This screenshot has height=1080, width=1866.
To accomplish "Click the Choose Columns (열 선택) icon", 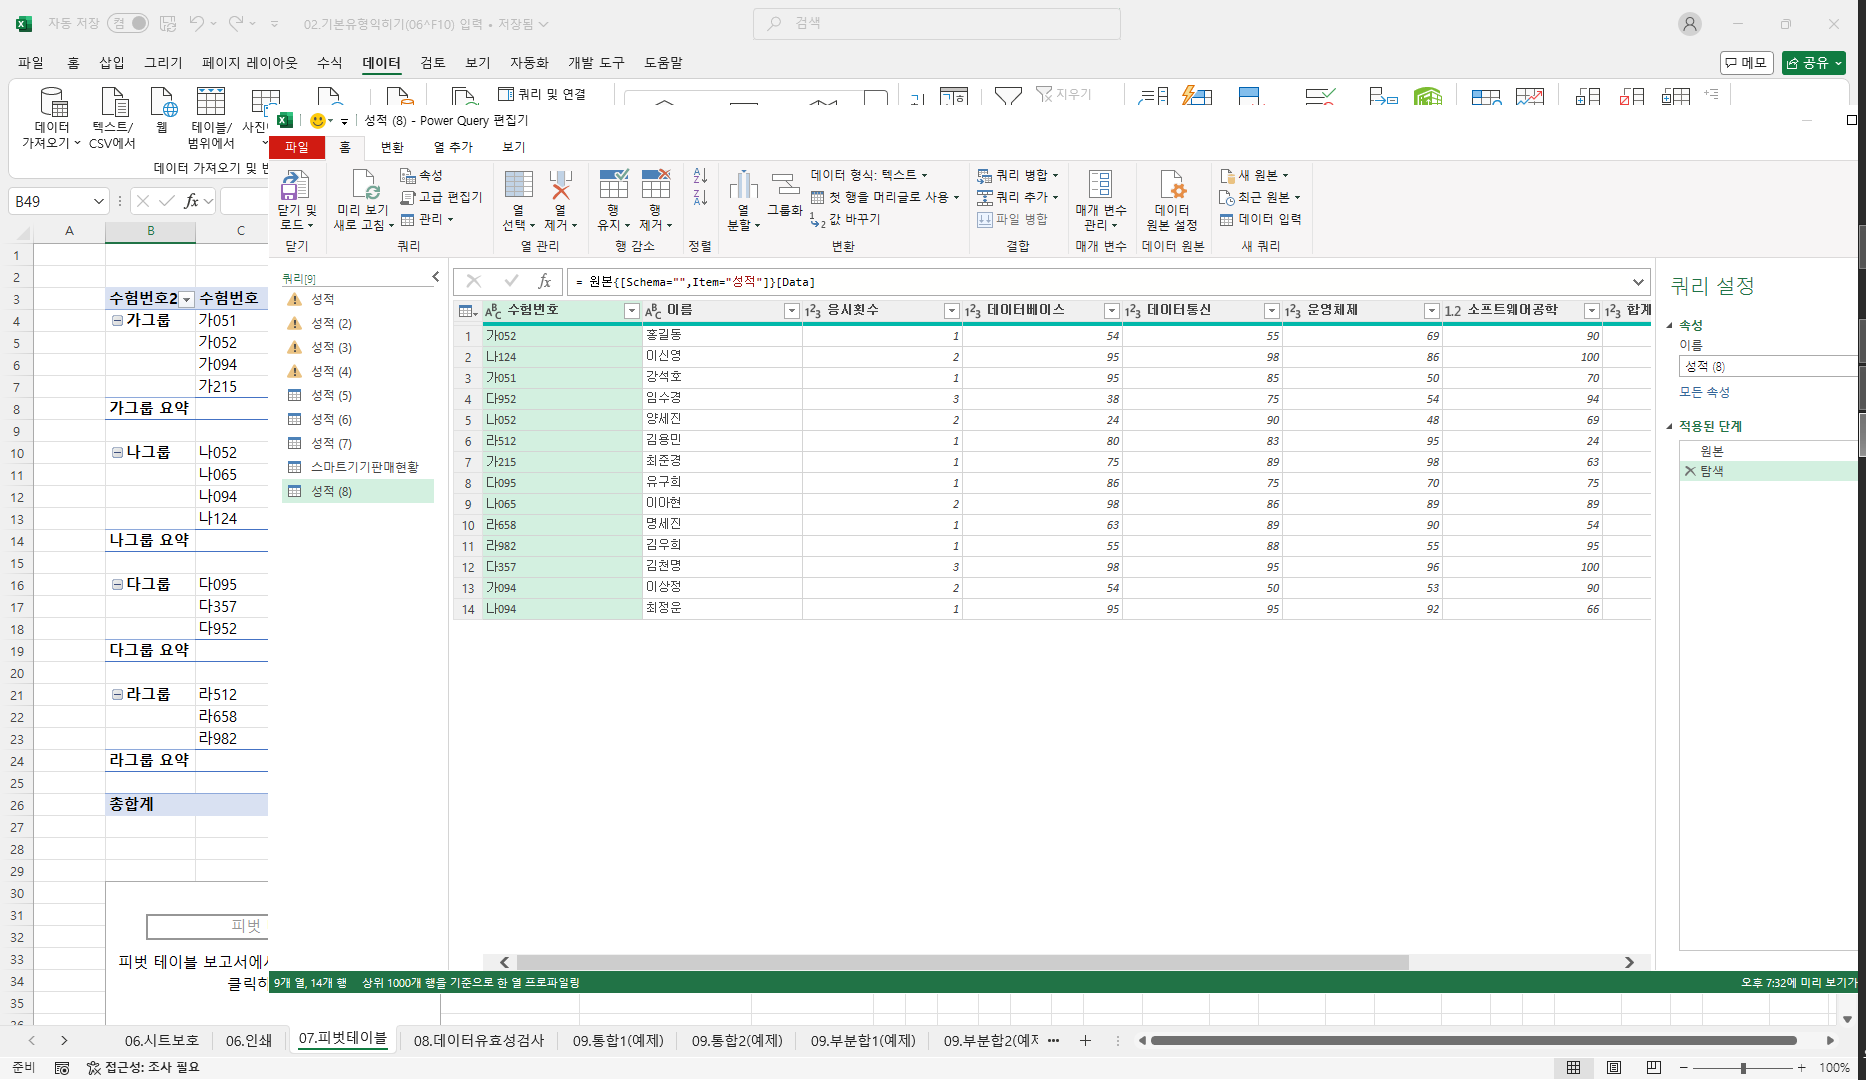I will click(x=518, y=185).
